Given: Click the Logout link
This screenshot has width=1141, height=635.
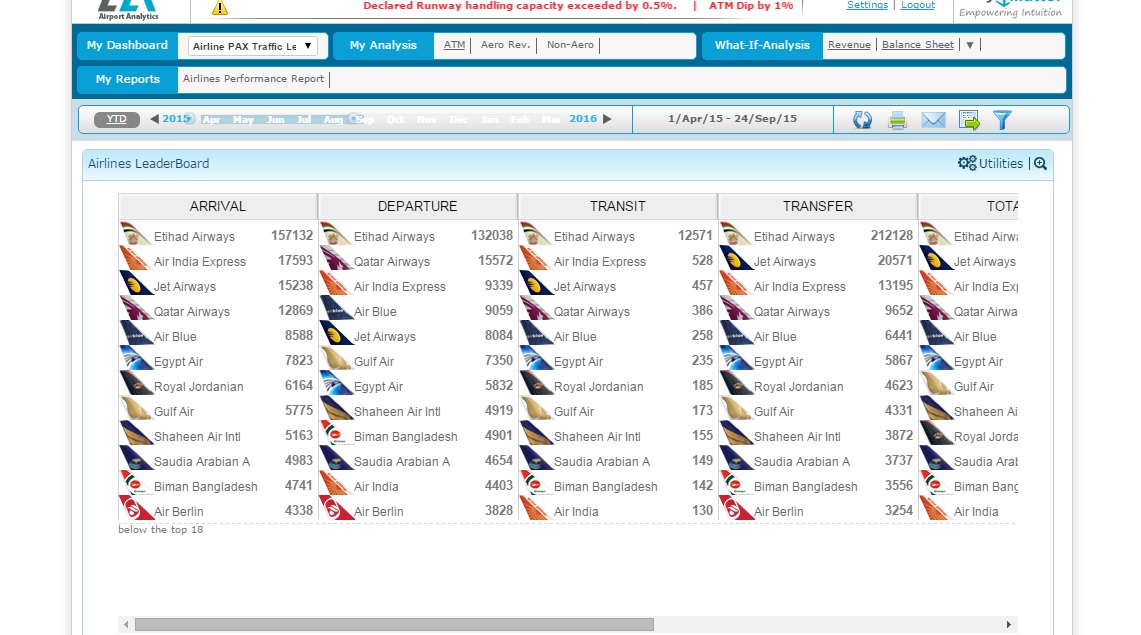Looking at the screenshot, I should 918,5.
